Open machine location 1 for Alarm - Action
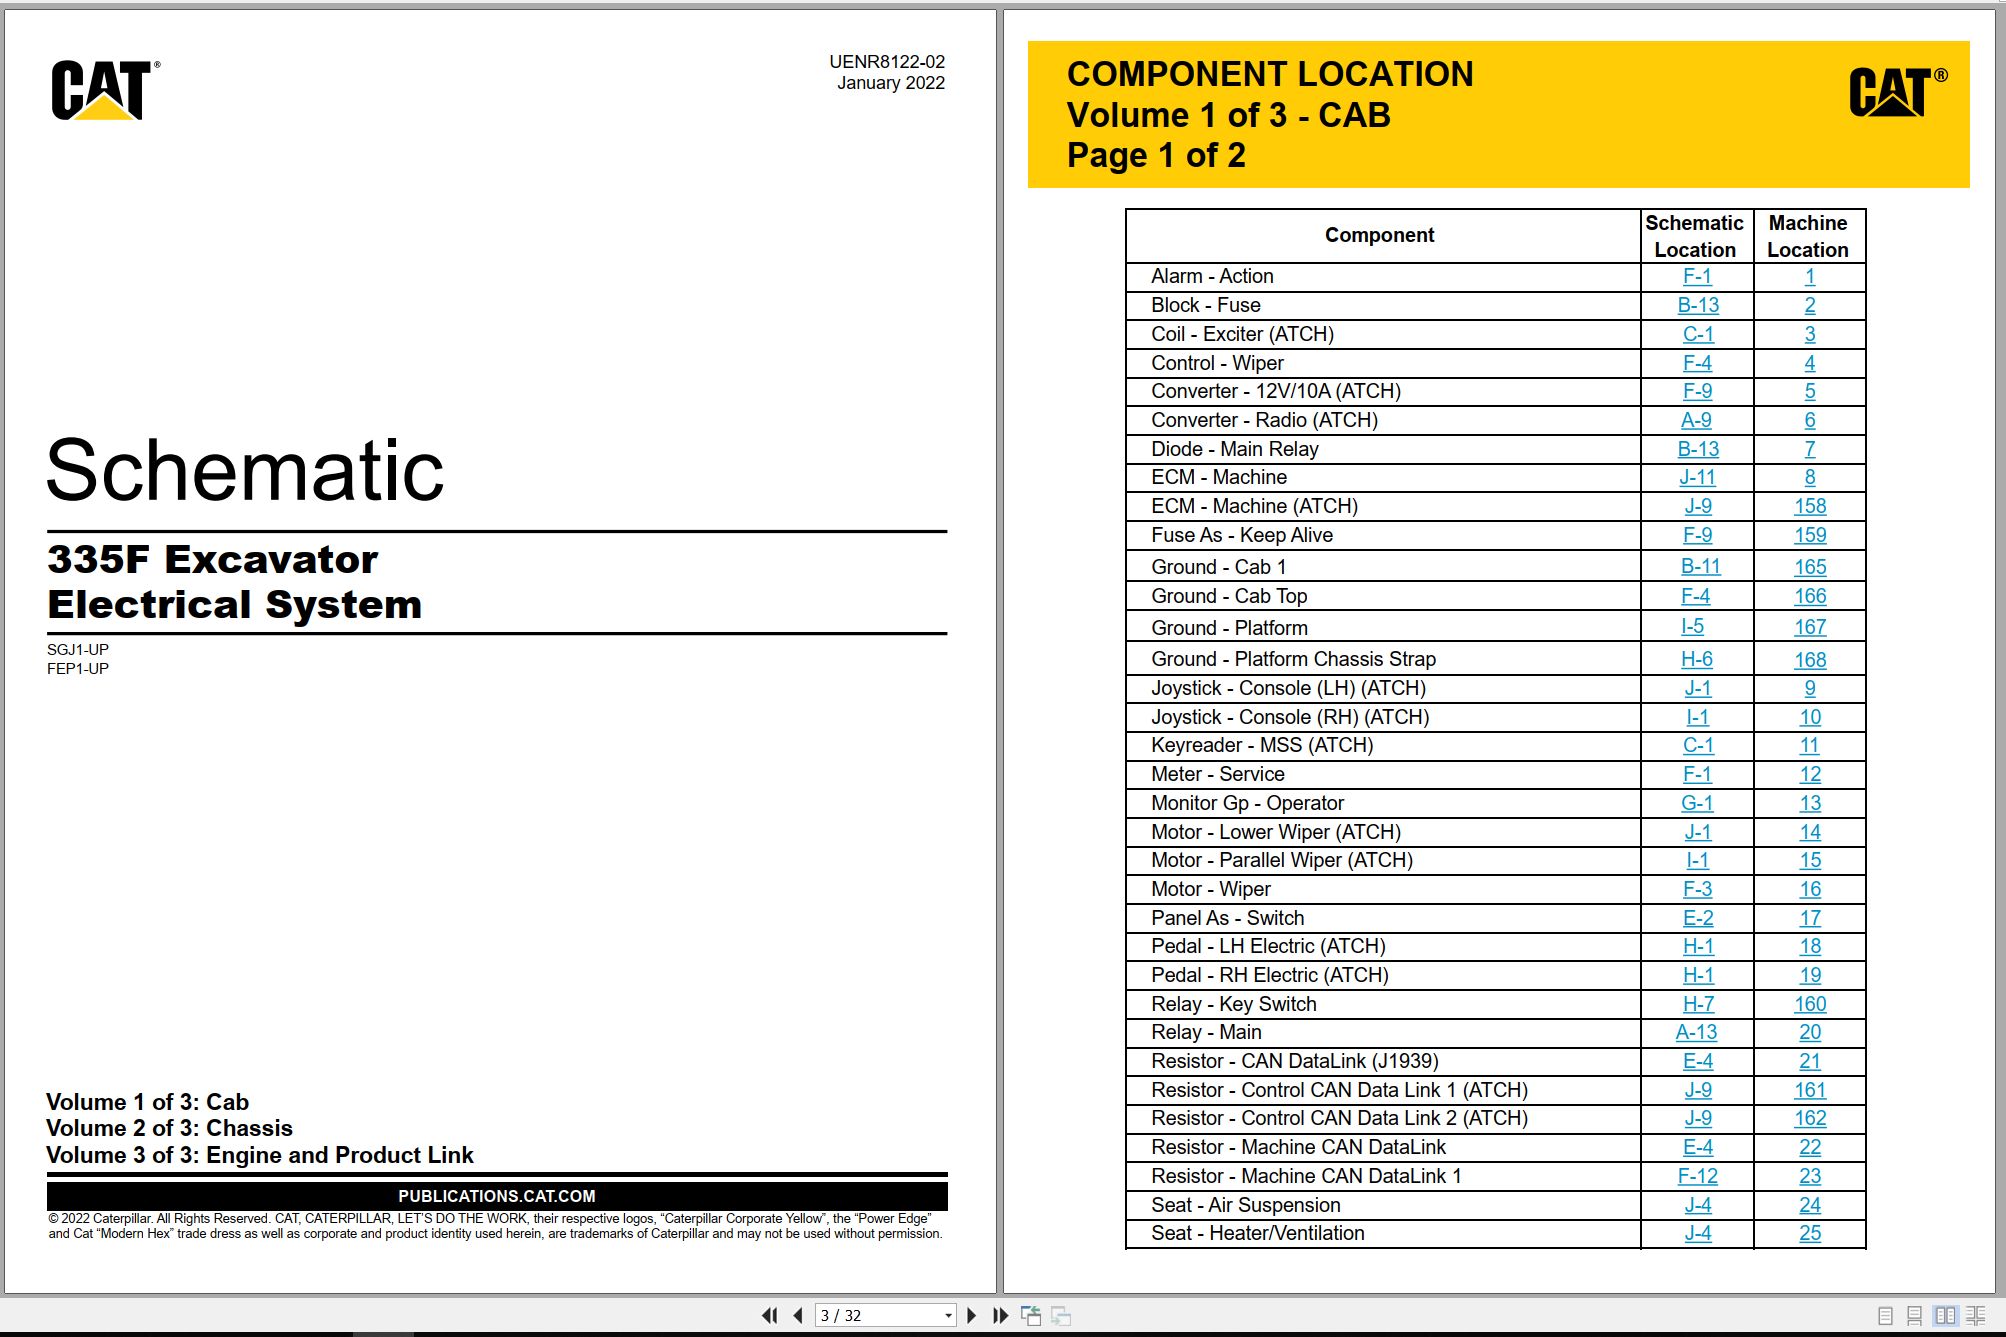The height and width of the screenshot is (1337, 2006). point(1810,276)
